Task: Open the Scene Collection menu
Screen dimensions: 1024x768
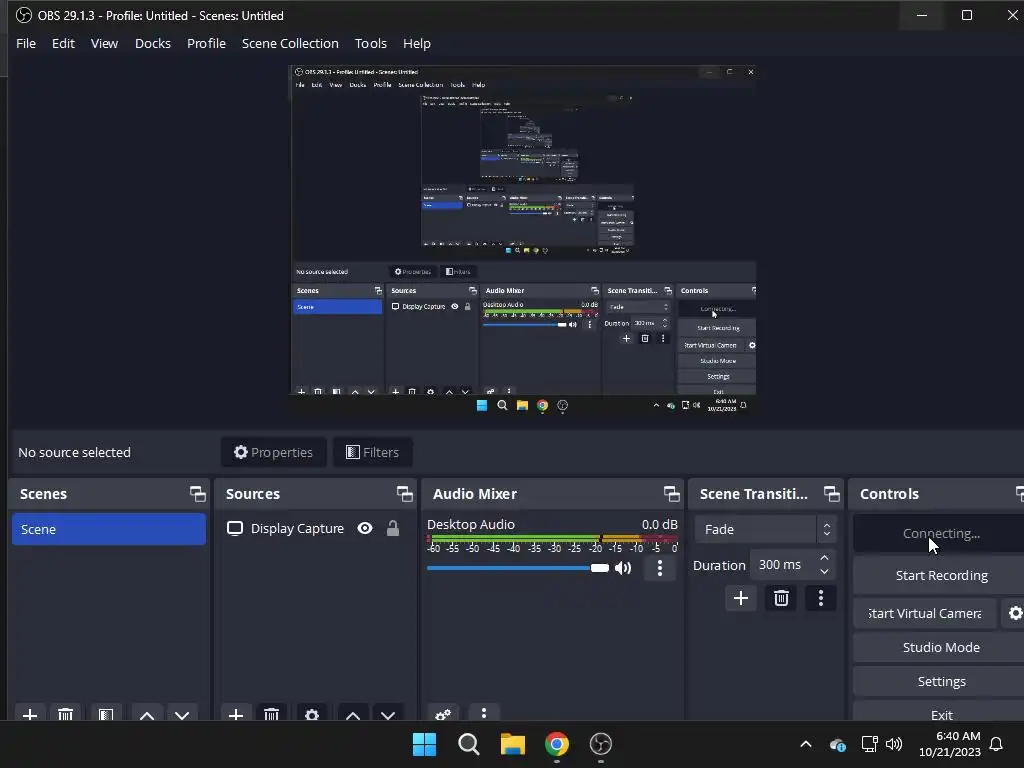Action: coord(290,43)
